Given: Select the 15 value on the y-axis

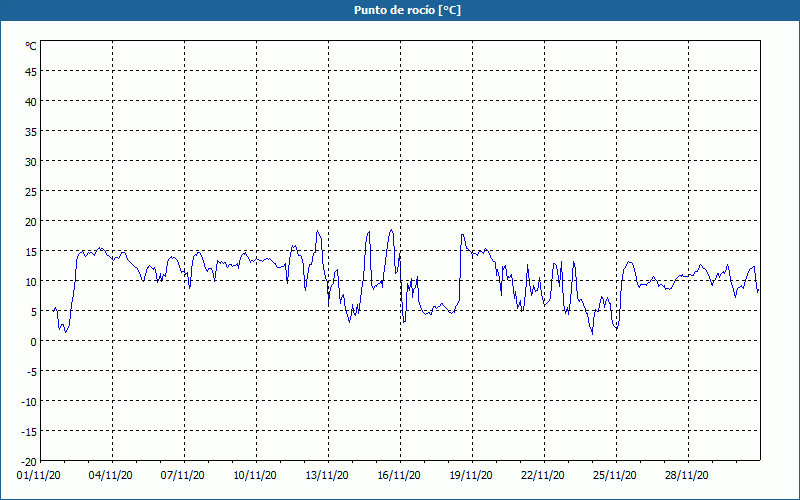Looking at the screenshot, I should pos(31,252).
